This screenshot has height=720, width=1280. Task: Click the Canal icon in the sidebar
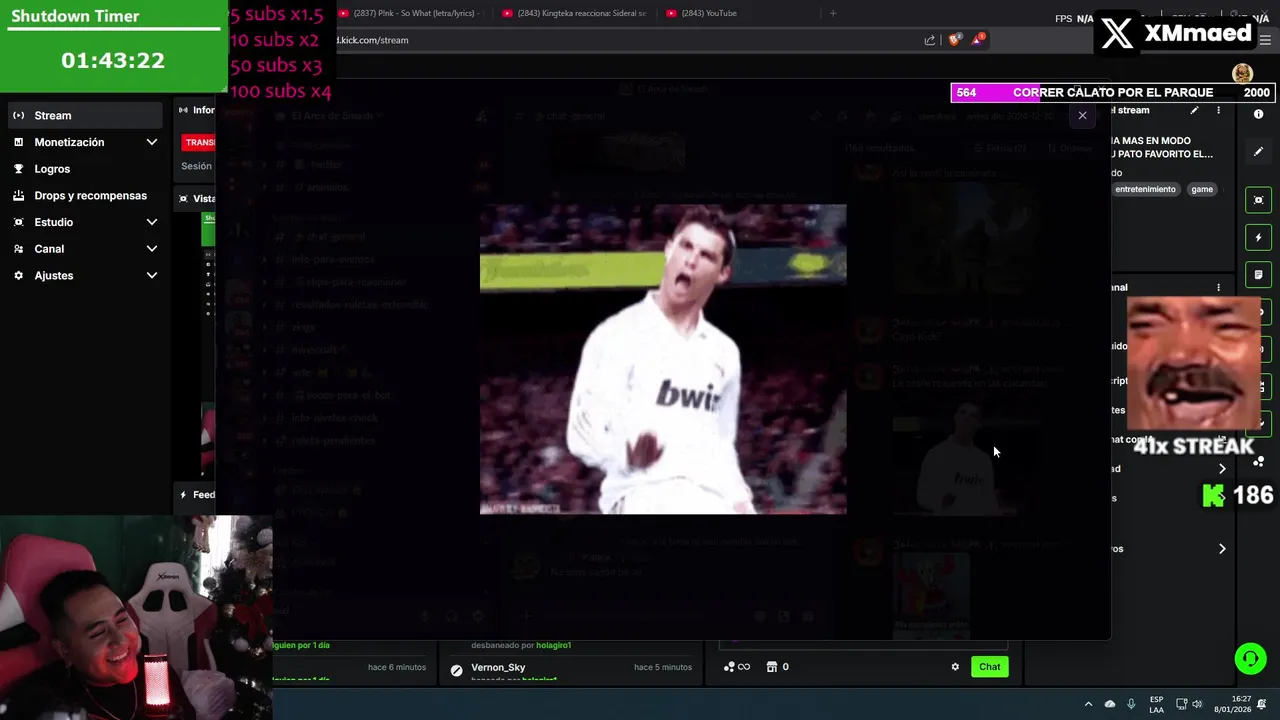point(18,249)
